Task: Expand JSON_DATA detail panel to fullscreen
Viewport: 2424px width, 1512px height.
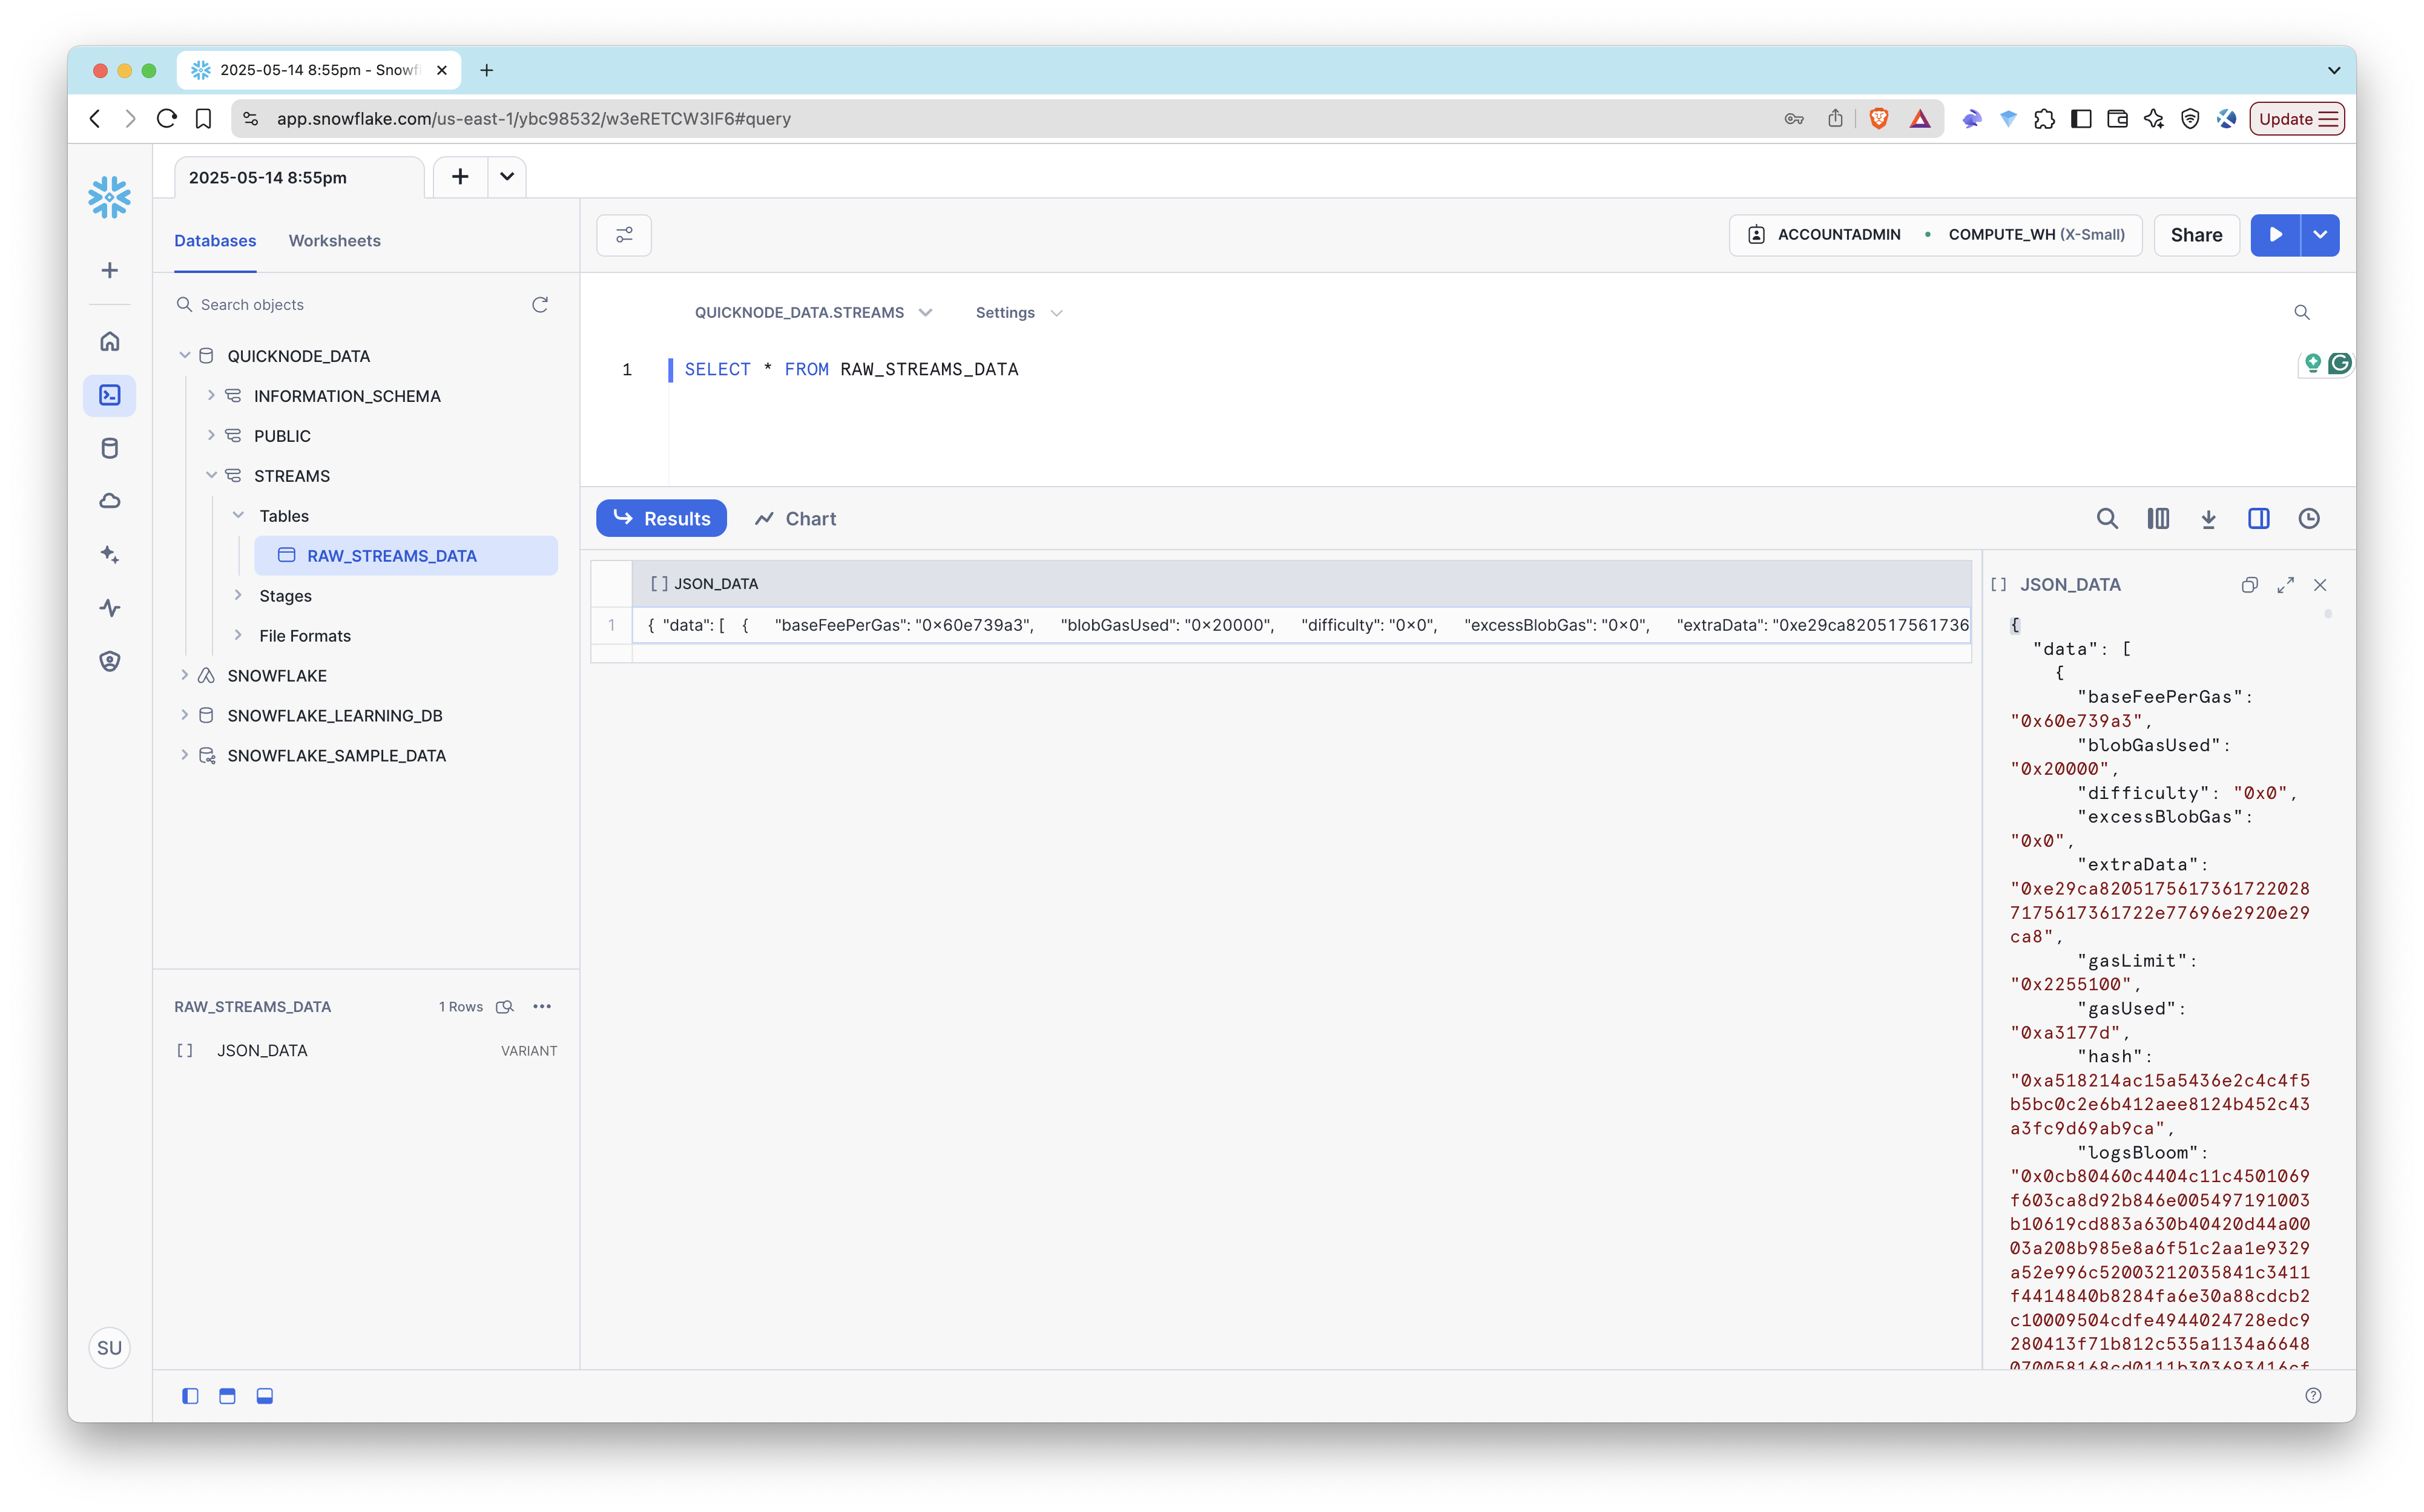Action: click(2285, 585)
